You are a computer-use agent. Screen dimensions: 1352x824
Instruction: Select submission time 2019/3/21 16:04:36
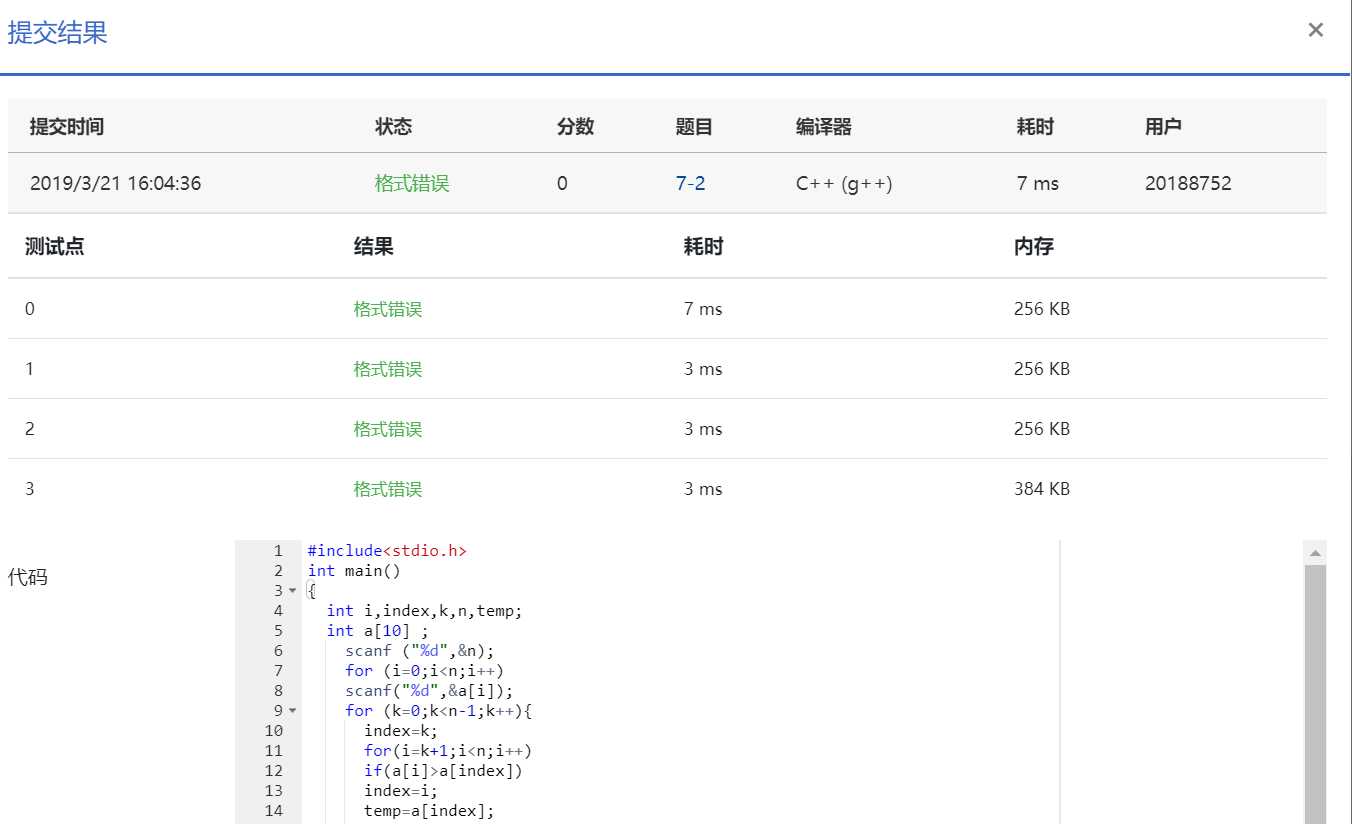click(115, 183)
